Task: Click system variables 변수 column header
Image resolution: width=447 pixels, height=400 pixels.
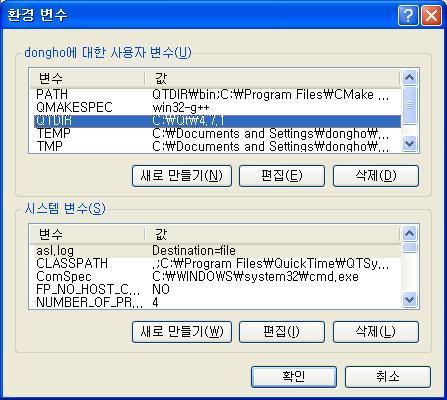Action: coord(87,235)
